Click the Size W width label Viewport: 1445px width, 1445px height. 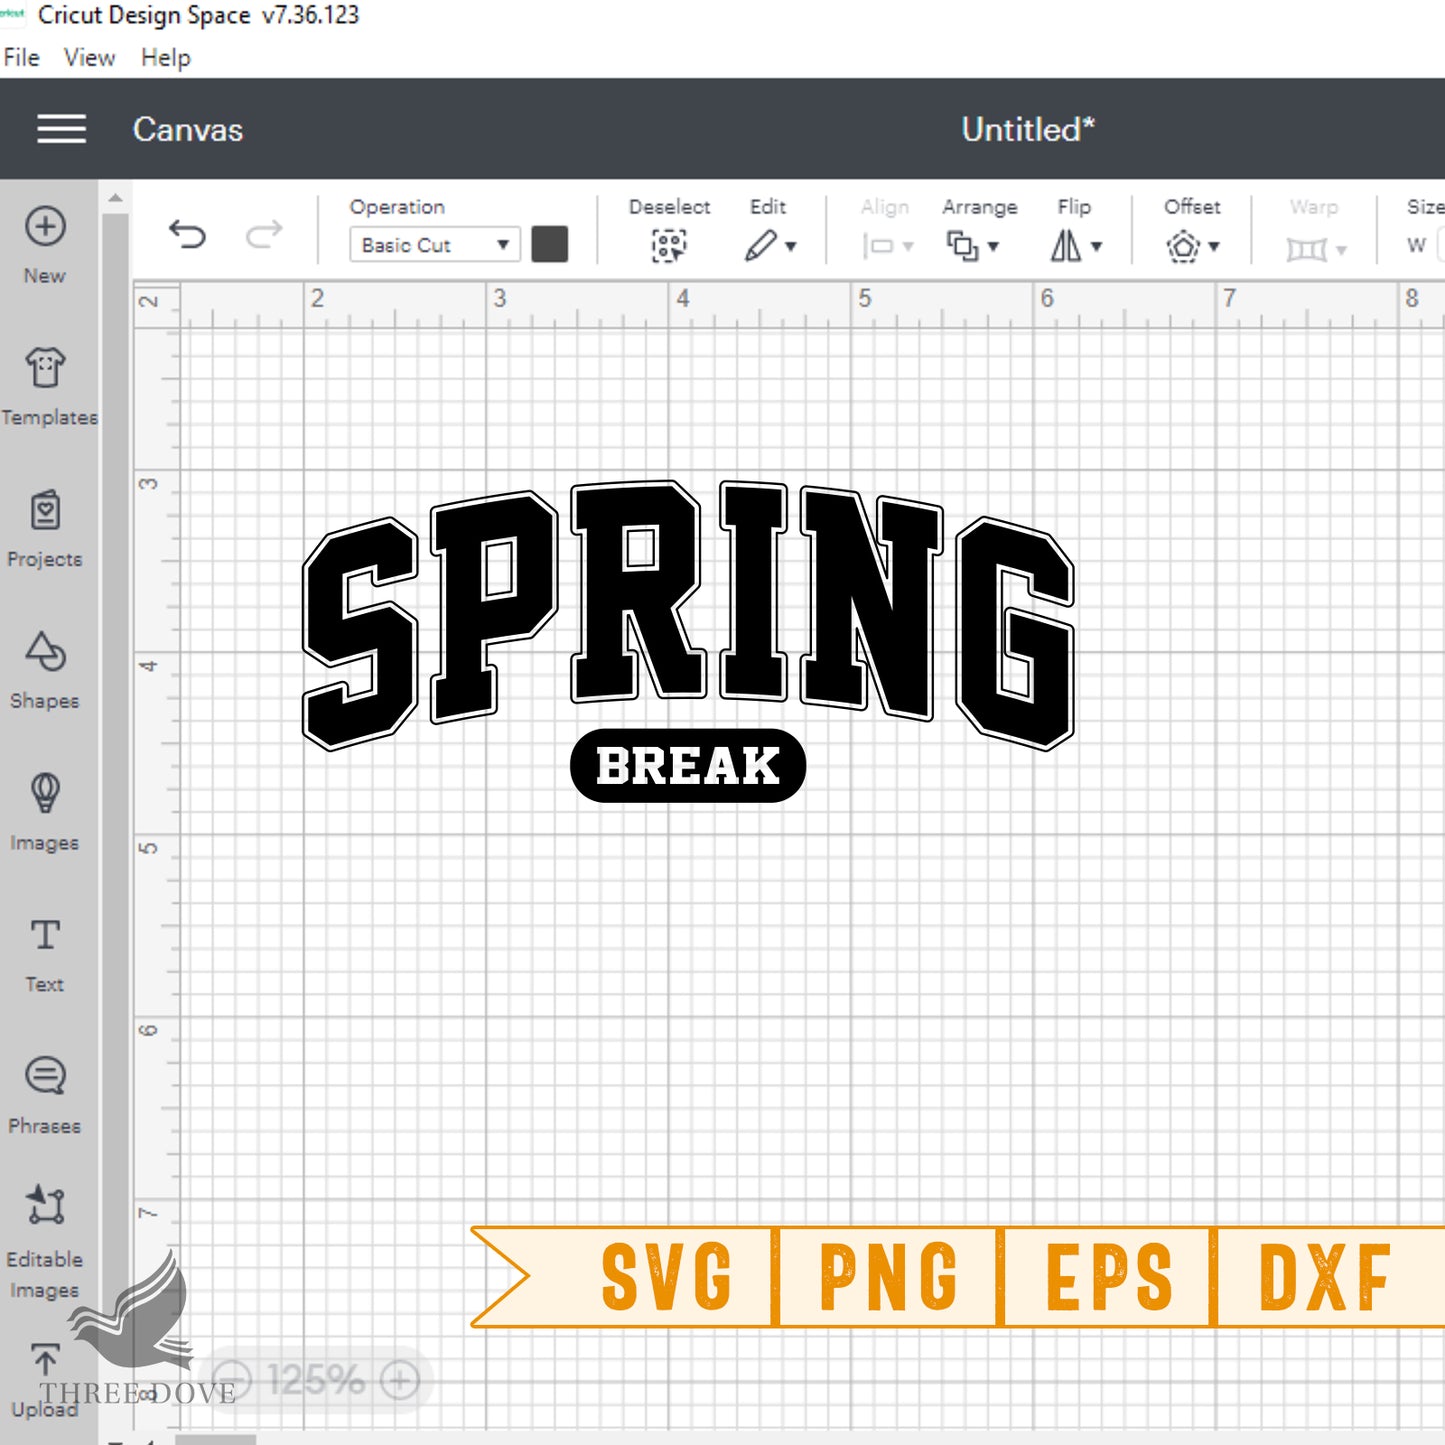coord(1416,245)
